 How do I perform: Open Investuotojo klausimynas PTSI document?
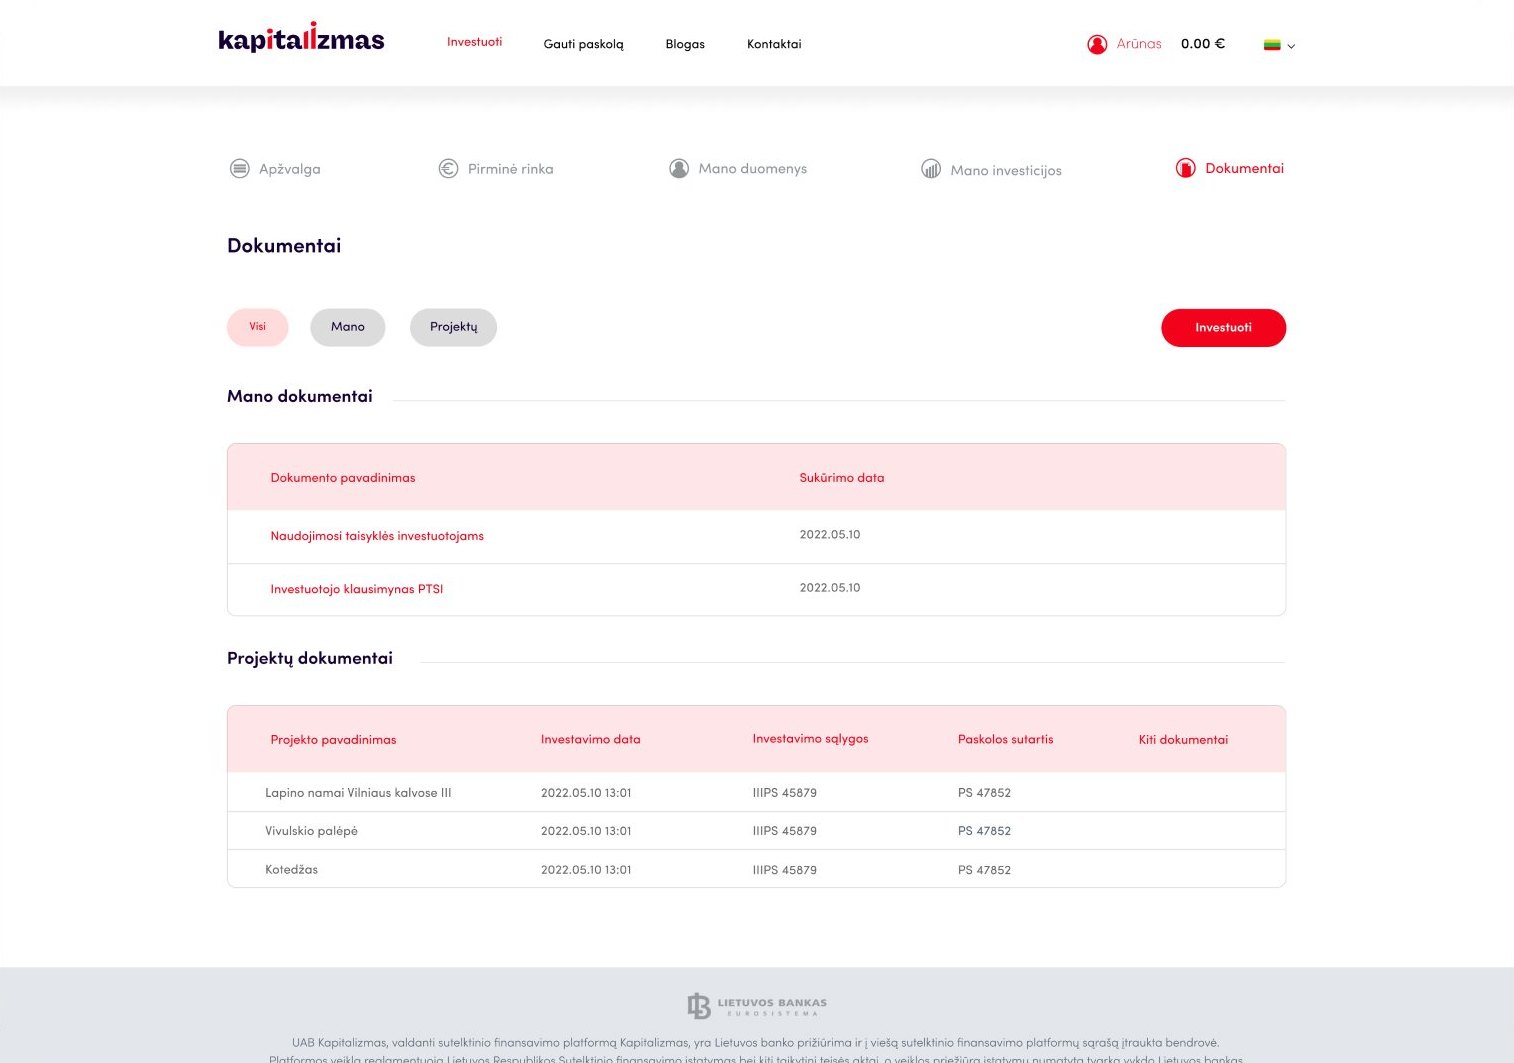tap(357, 589)
